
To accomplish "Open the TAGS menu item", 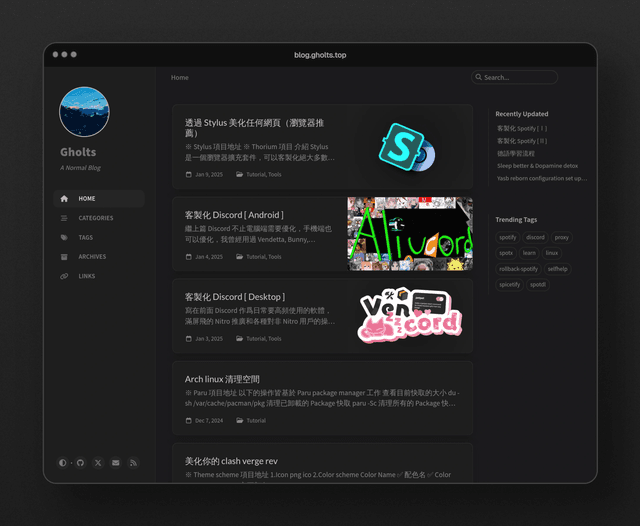I will (99, 237).
